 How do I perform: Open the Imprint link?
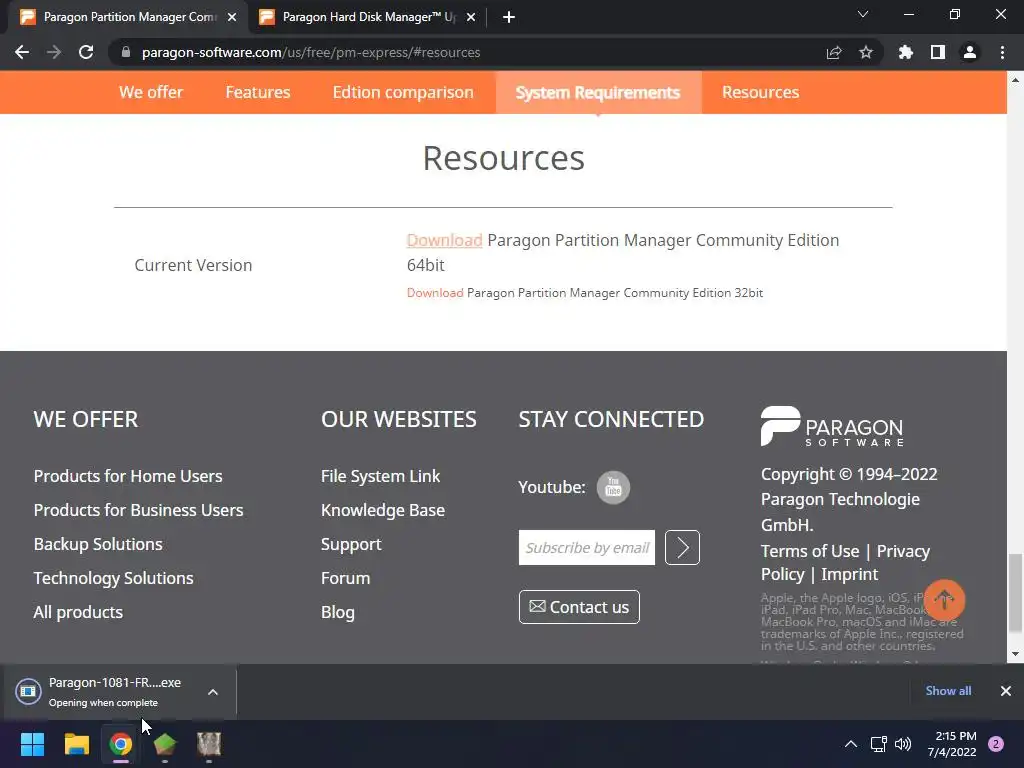click(x=849, y=574)
